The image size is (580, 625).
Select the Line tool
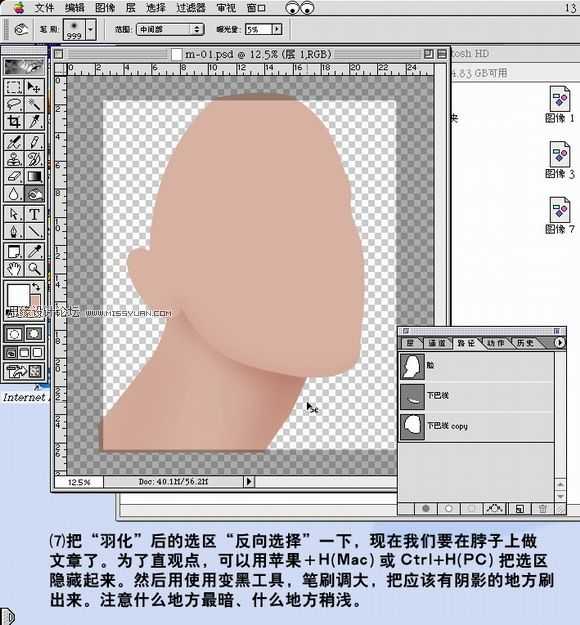34,231
